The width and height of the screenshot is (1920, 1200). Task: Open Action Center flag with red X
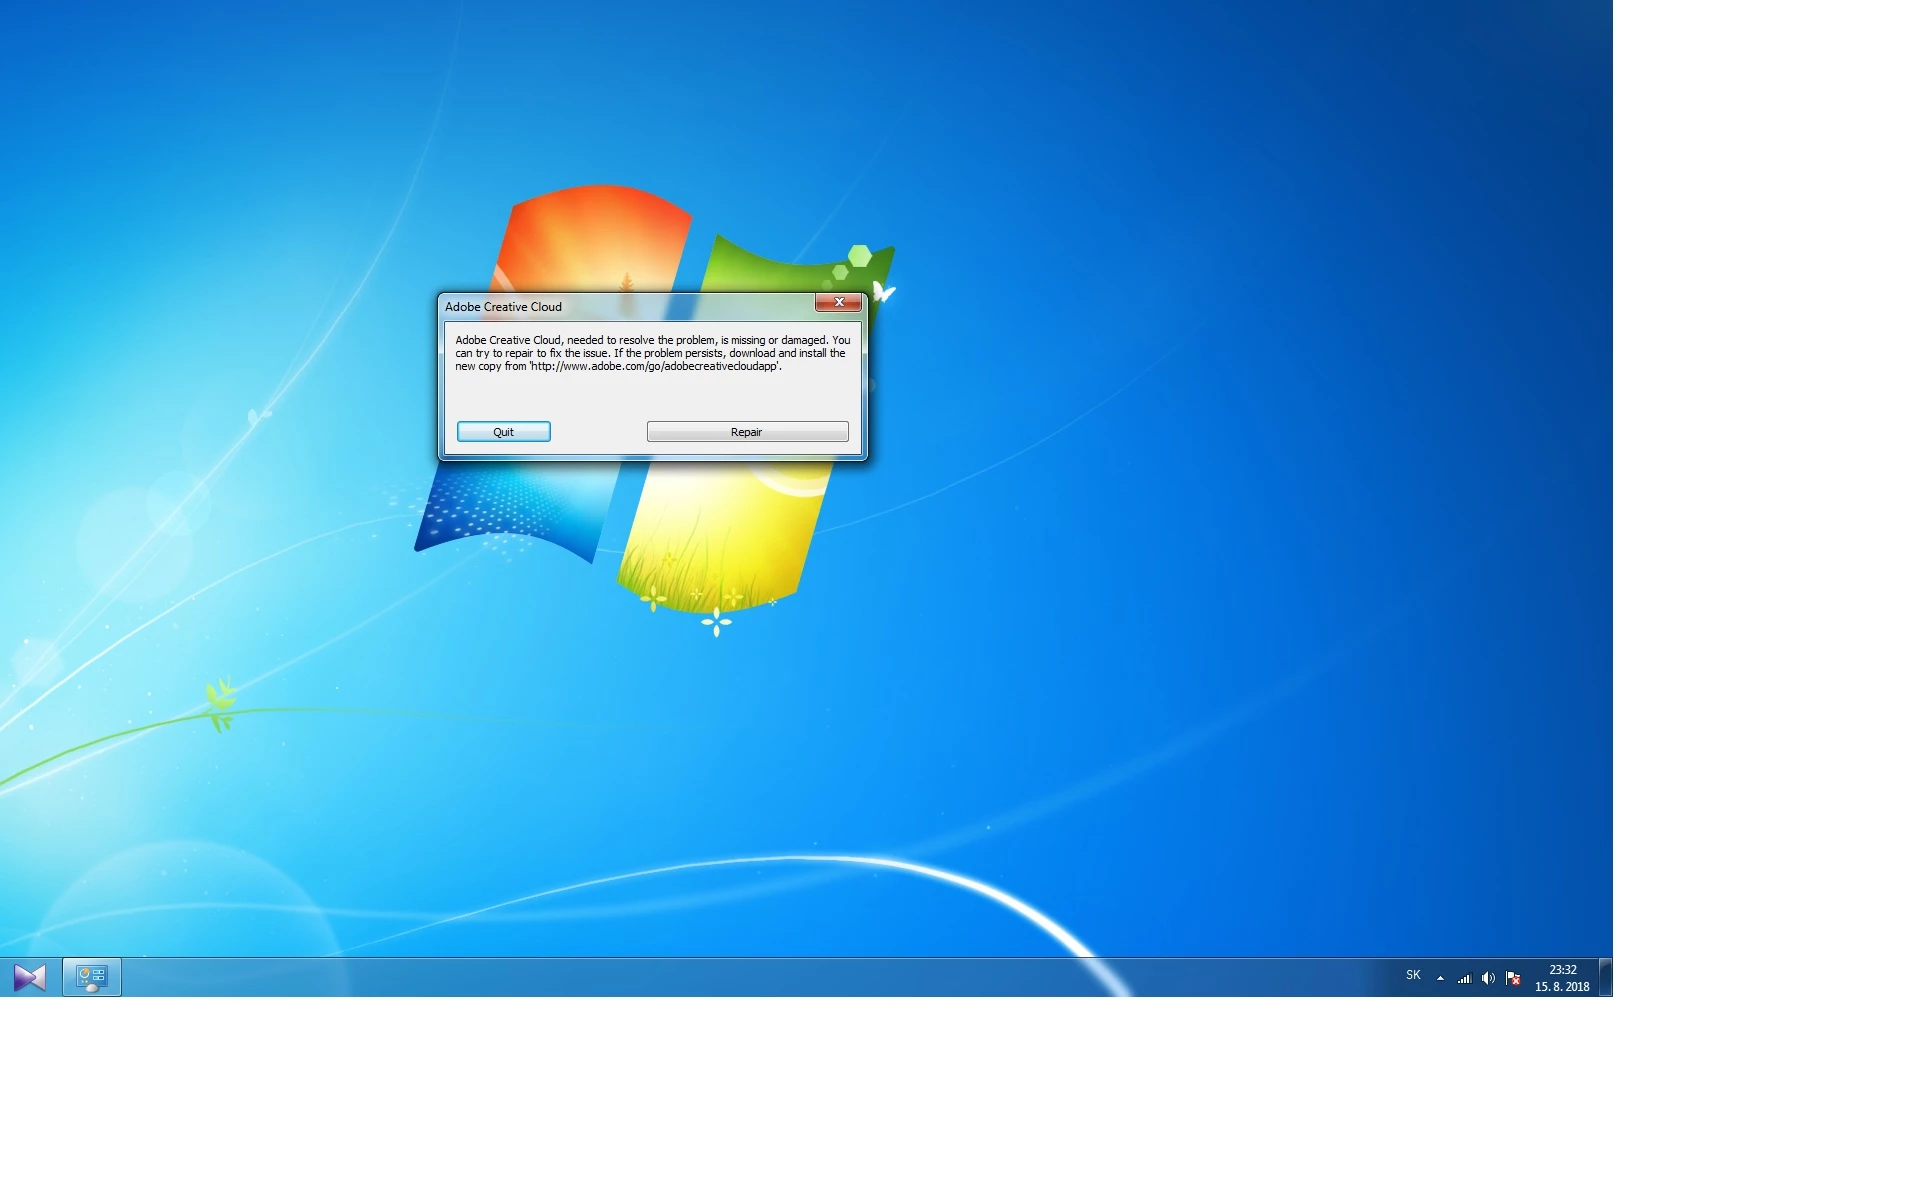[x=1513, y=978]
